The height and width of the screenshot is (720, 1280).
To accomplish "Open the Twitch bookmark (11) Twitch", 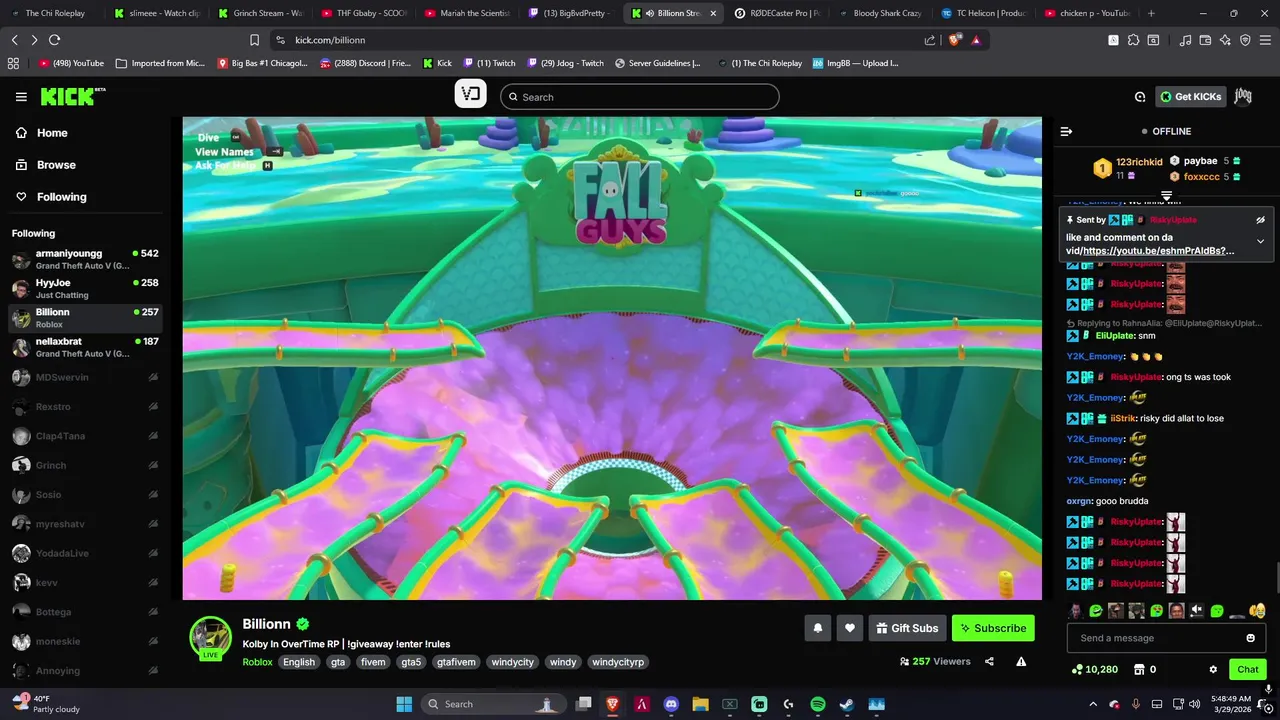I will click(x=489, y=63).
